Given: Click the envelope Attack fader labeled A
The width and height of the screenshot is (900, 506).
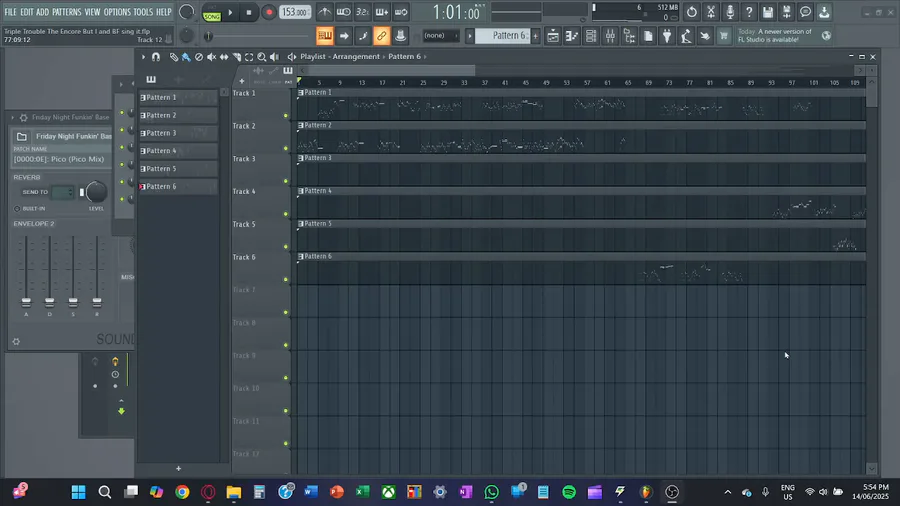Looking at the screenshot, I should (x=26, y=302).
